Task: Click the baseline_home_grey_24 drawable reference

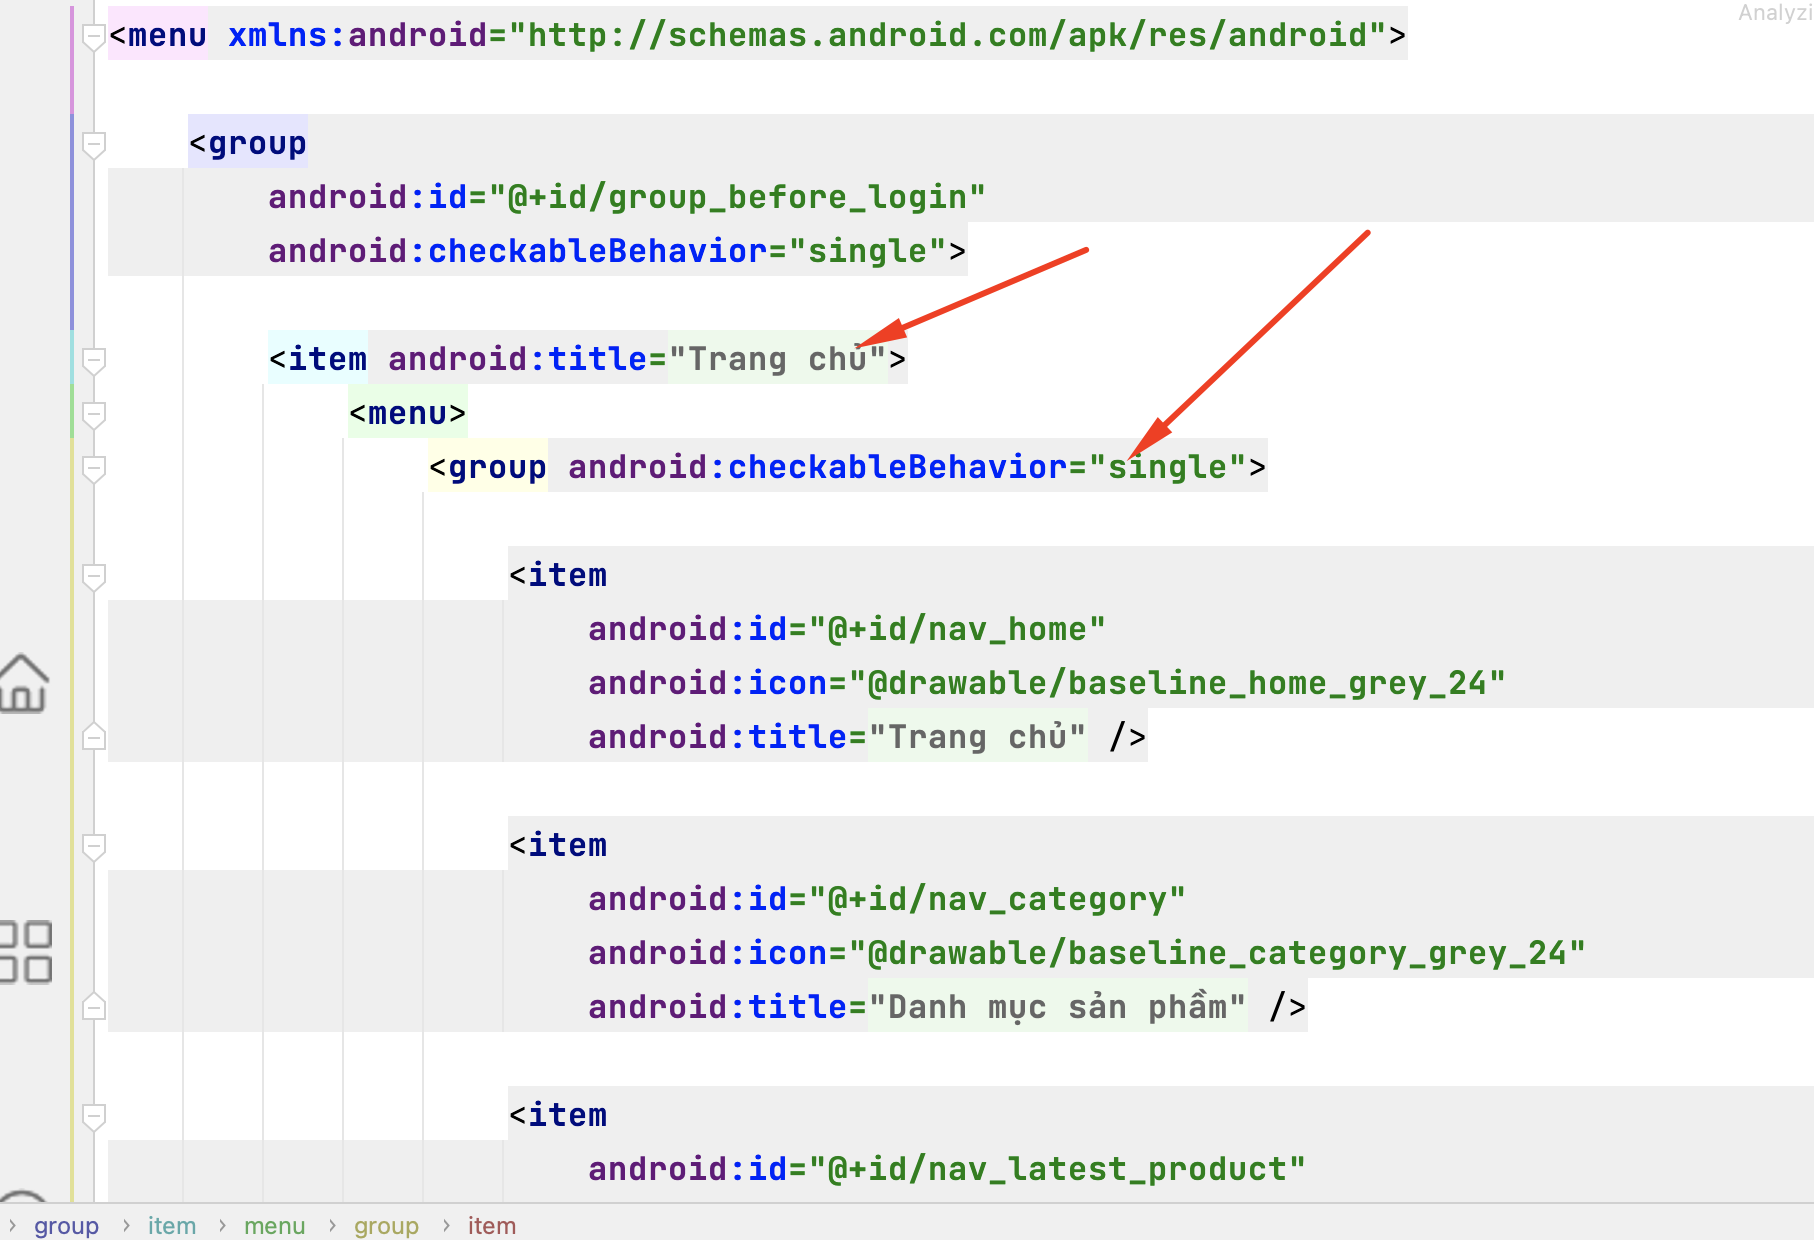Action: [x=1177, y=683]
